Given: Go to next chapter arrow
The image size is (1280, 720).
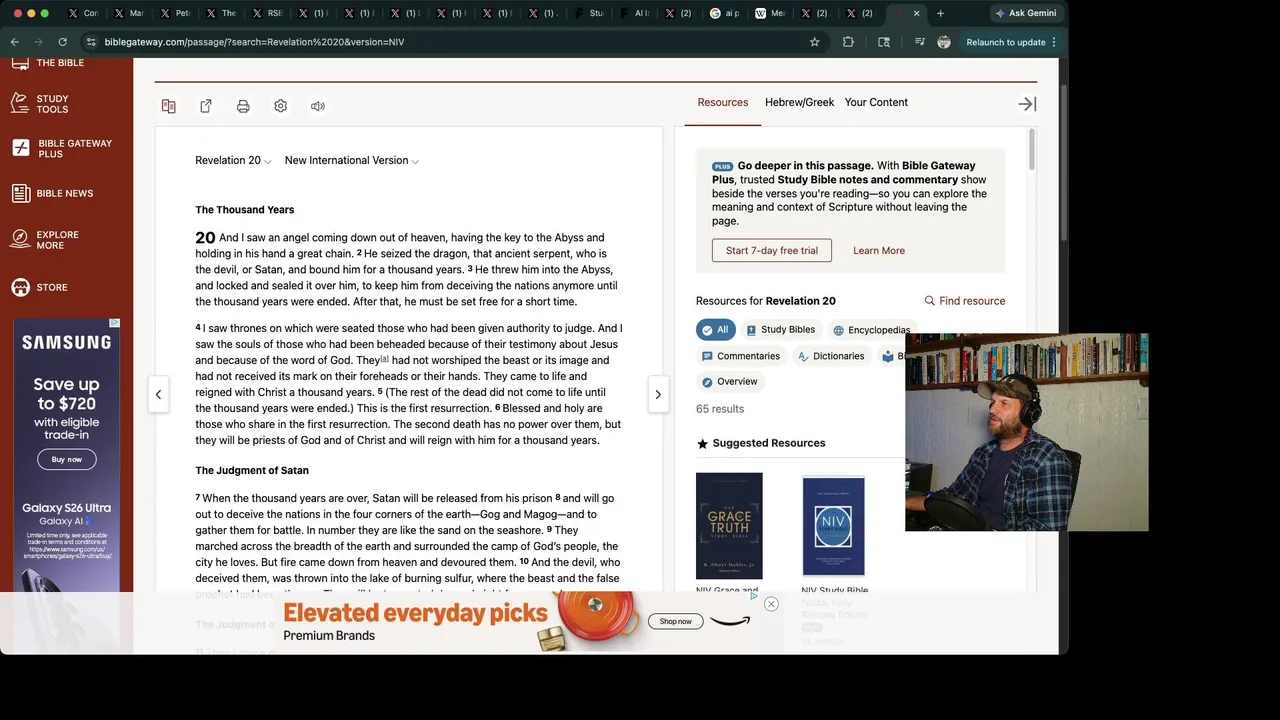Looking at the screenshot, I should click(658, 394).
